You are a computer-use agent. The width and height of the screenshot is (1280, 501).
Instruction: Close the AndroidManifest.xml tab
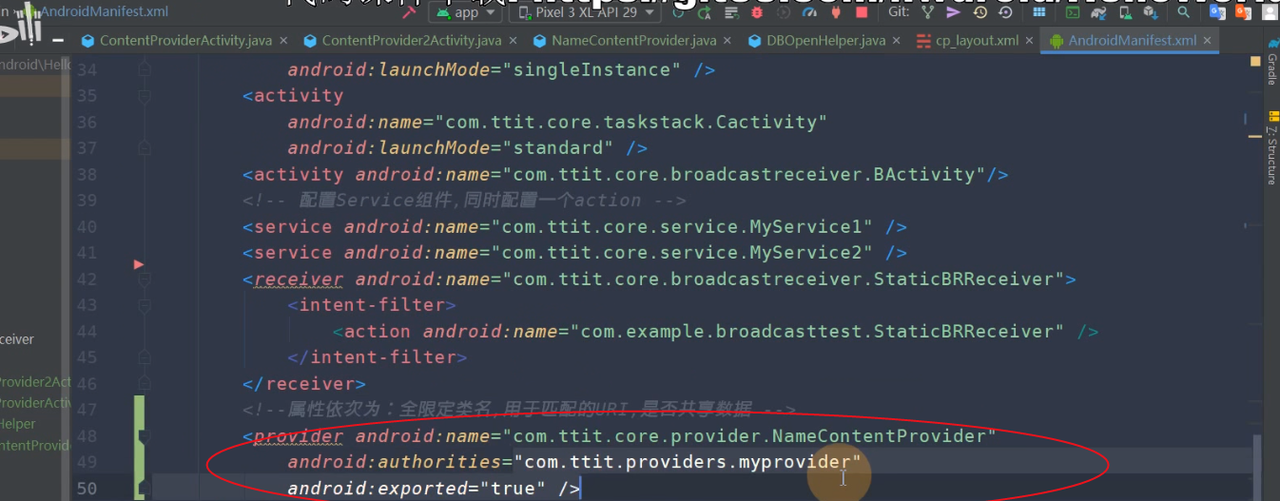[x=1208, y=41]
